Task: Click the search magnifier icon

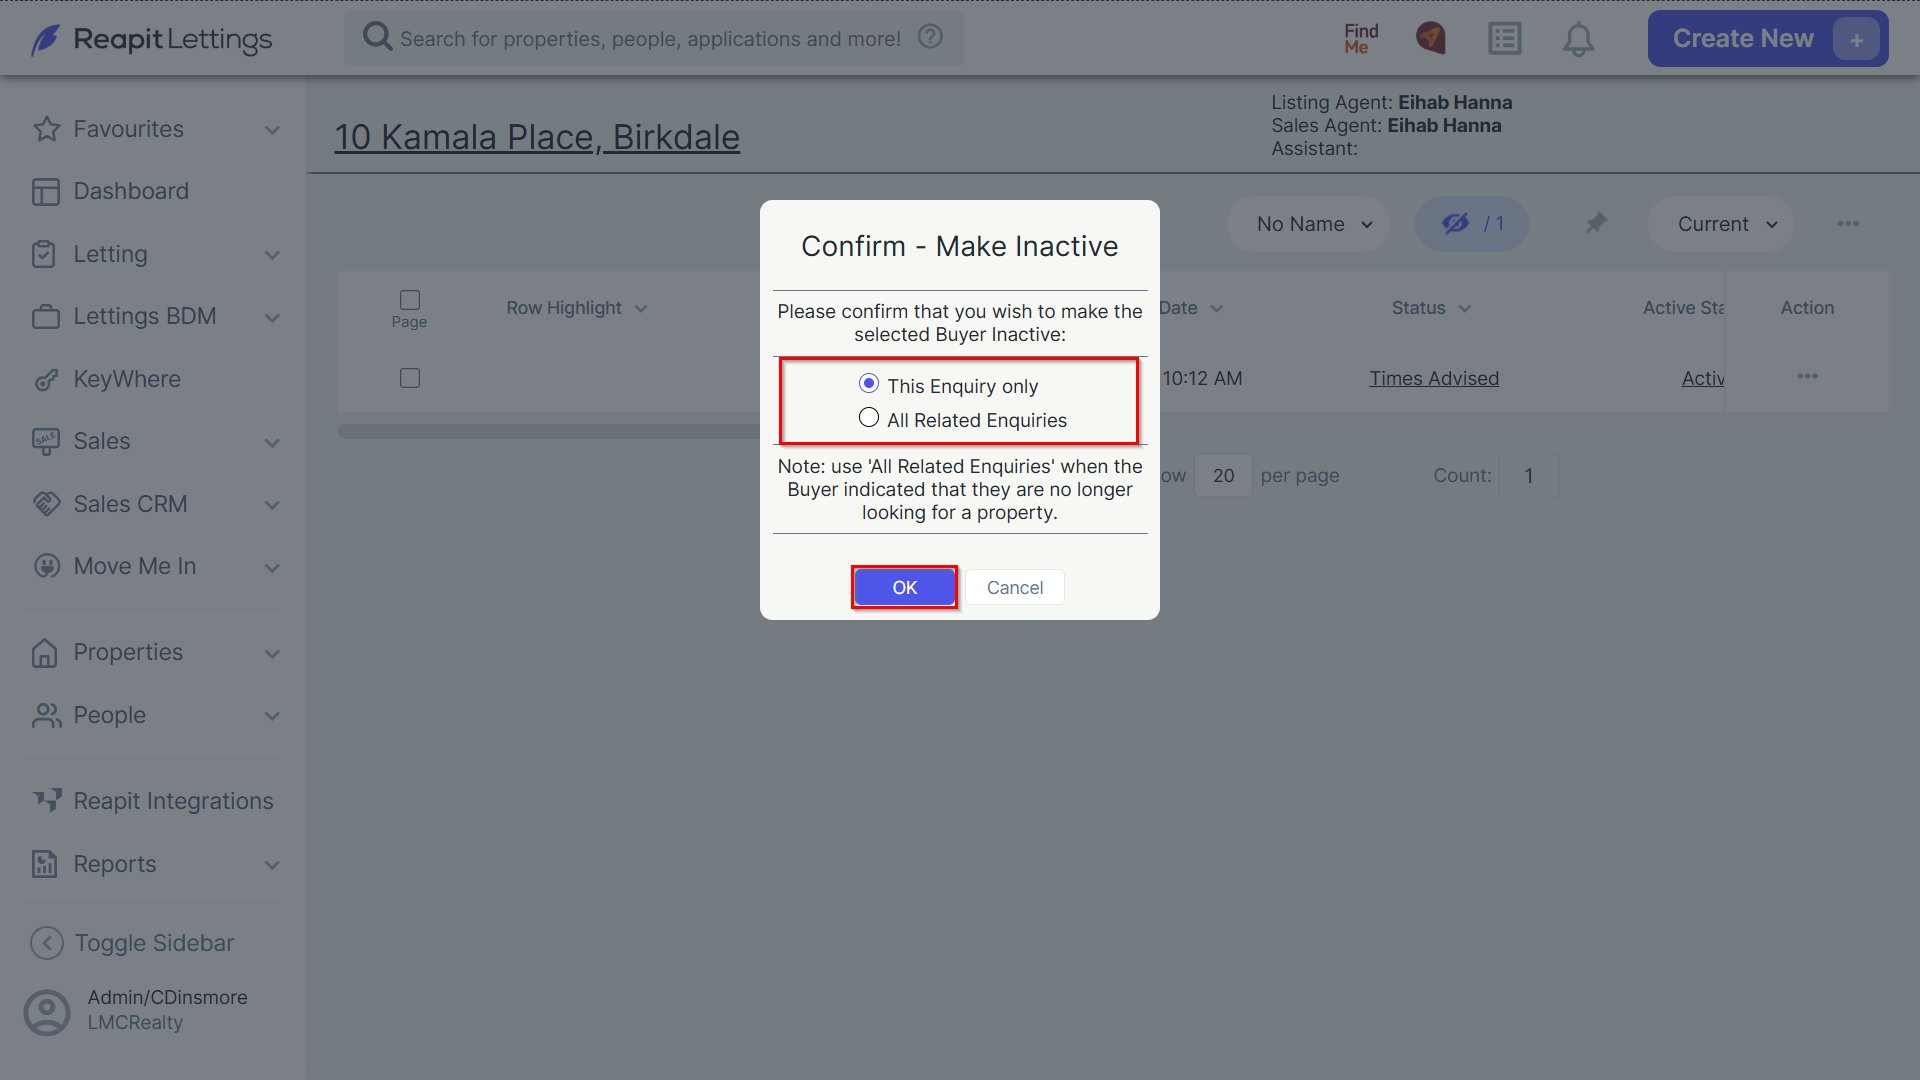Action: (377, 37)
